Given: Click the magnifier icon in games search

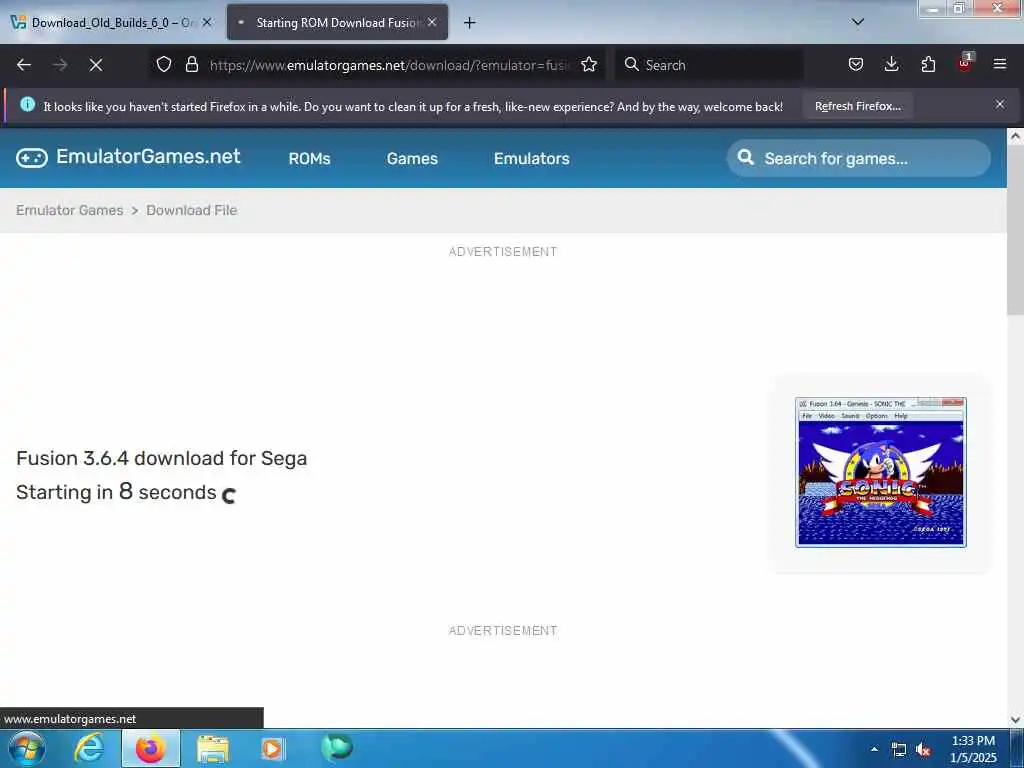Looking at the screenshot, I should point(745,157).
